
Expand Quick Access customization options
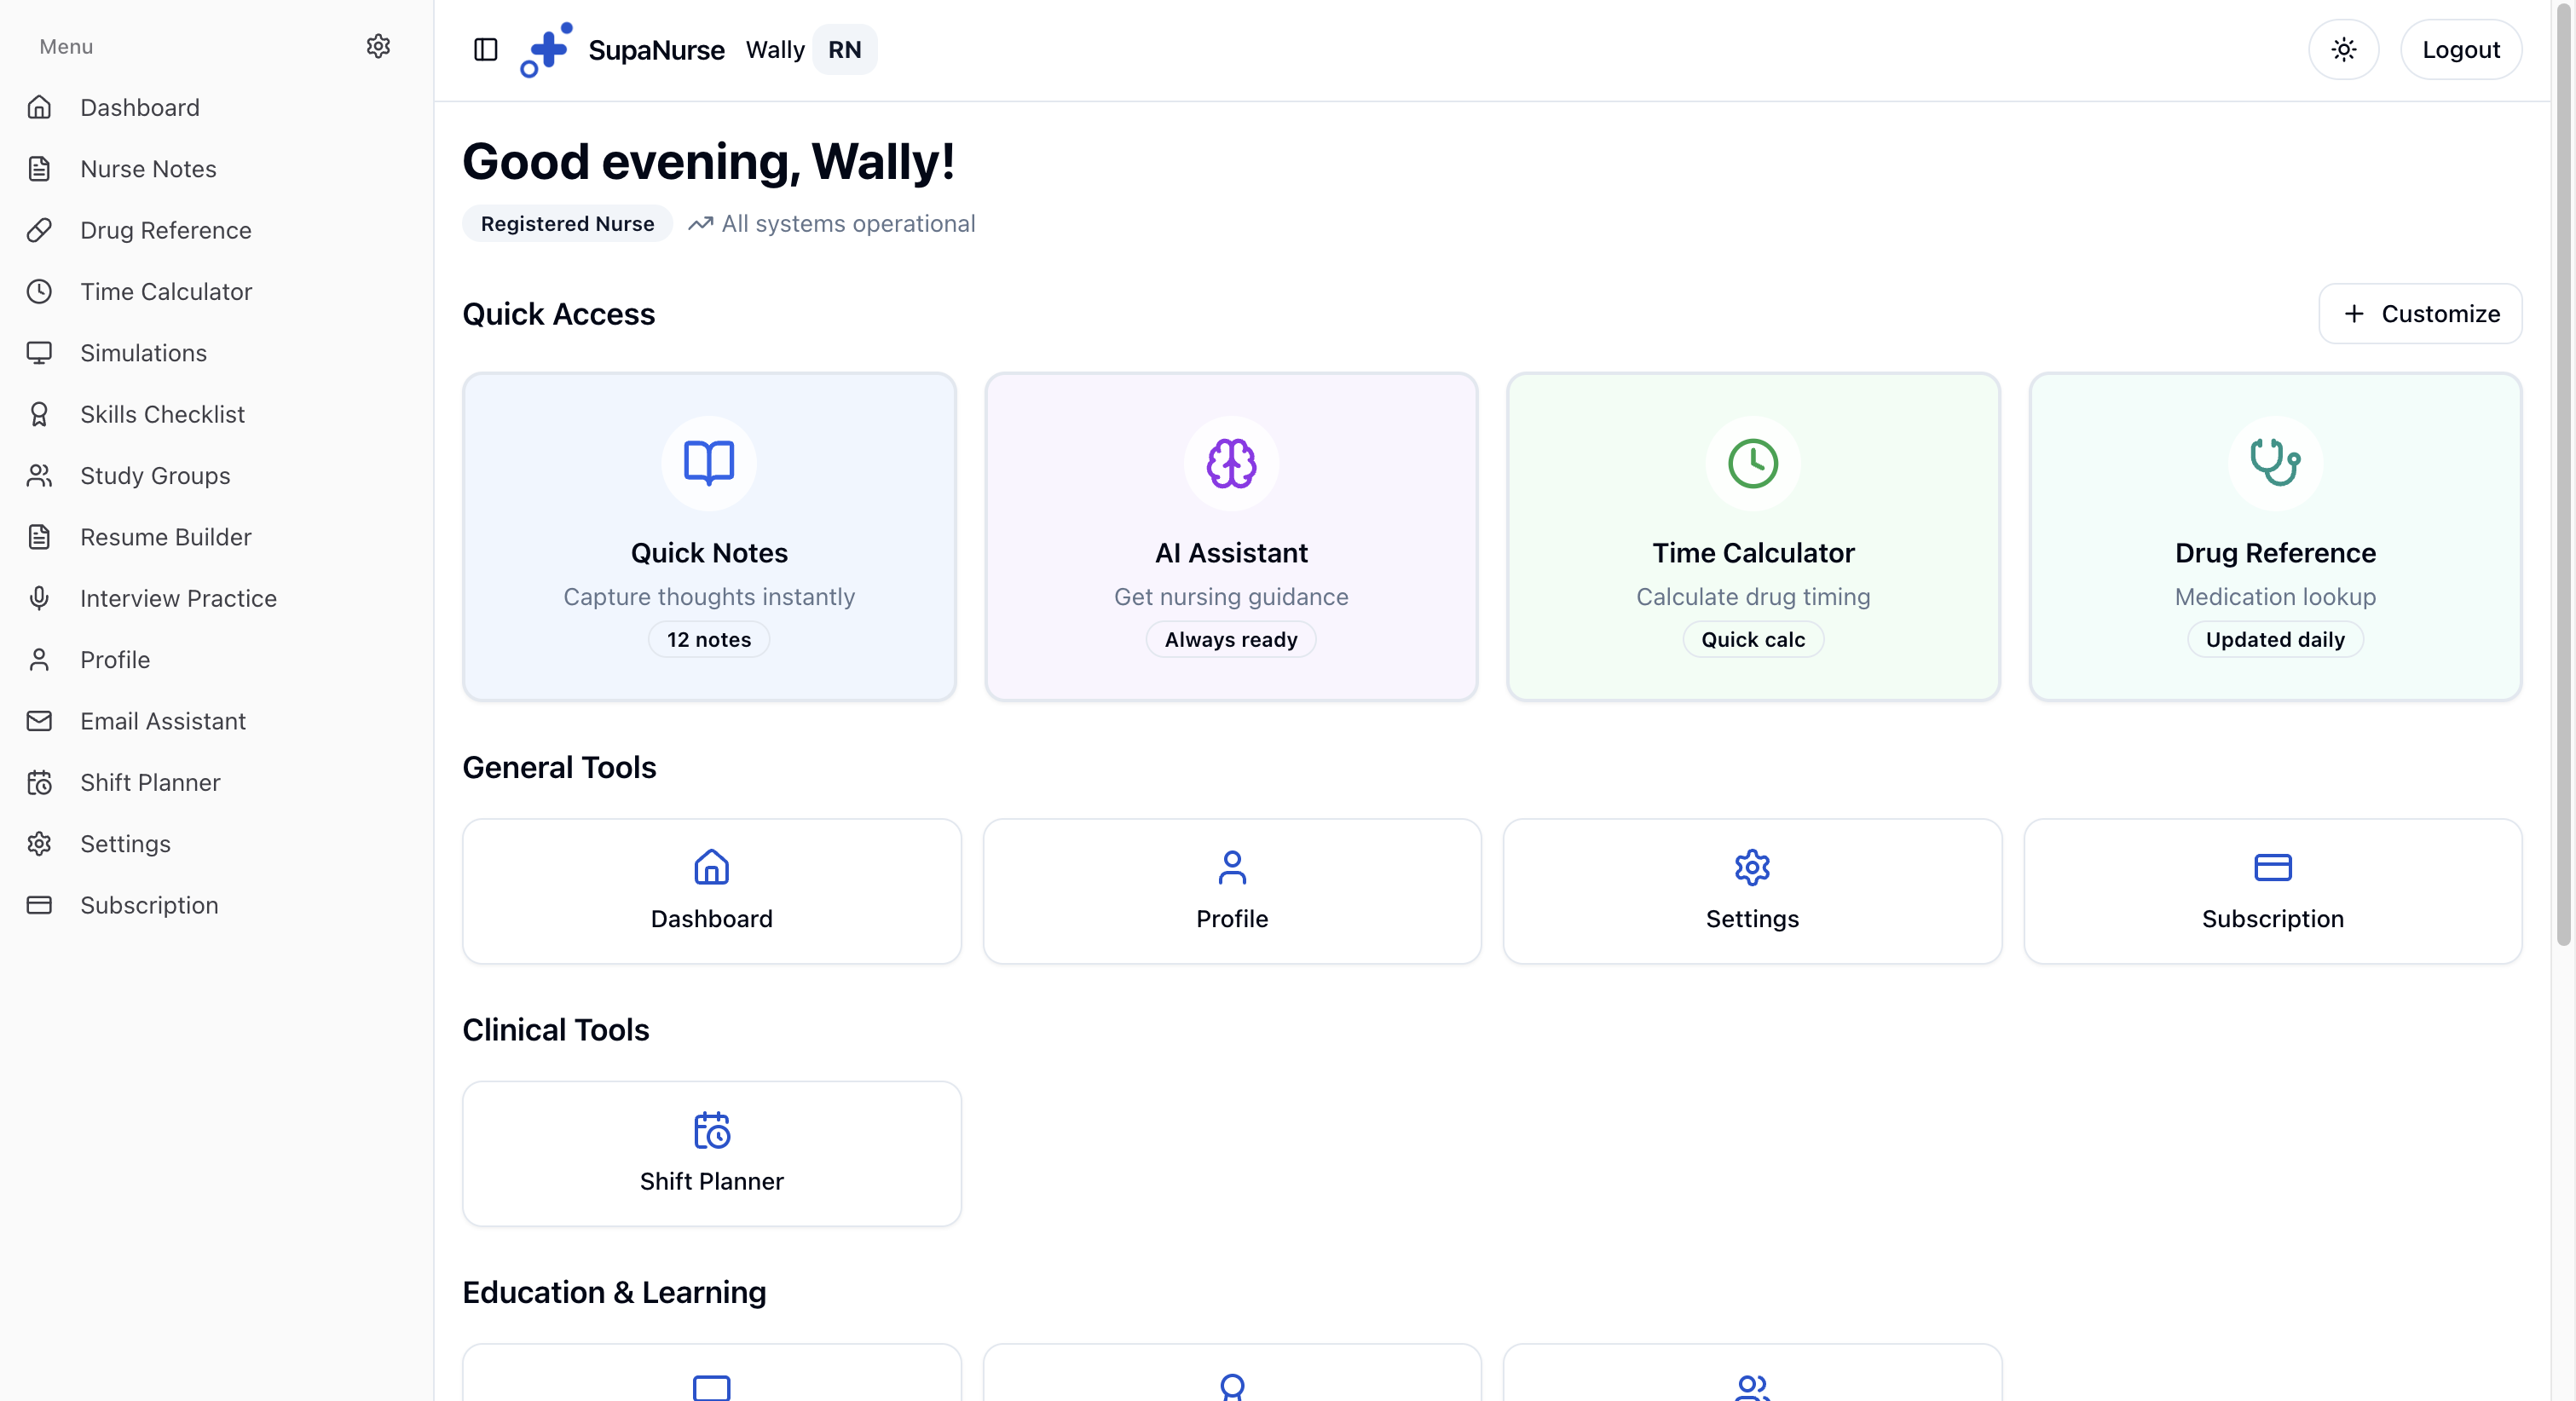(2420, 313)
